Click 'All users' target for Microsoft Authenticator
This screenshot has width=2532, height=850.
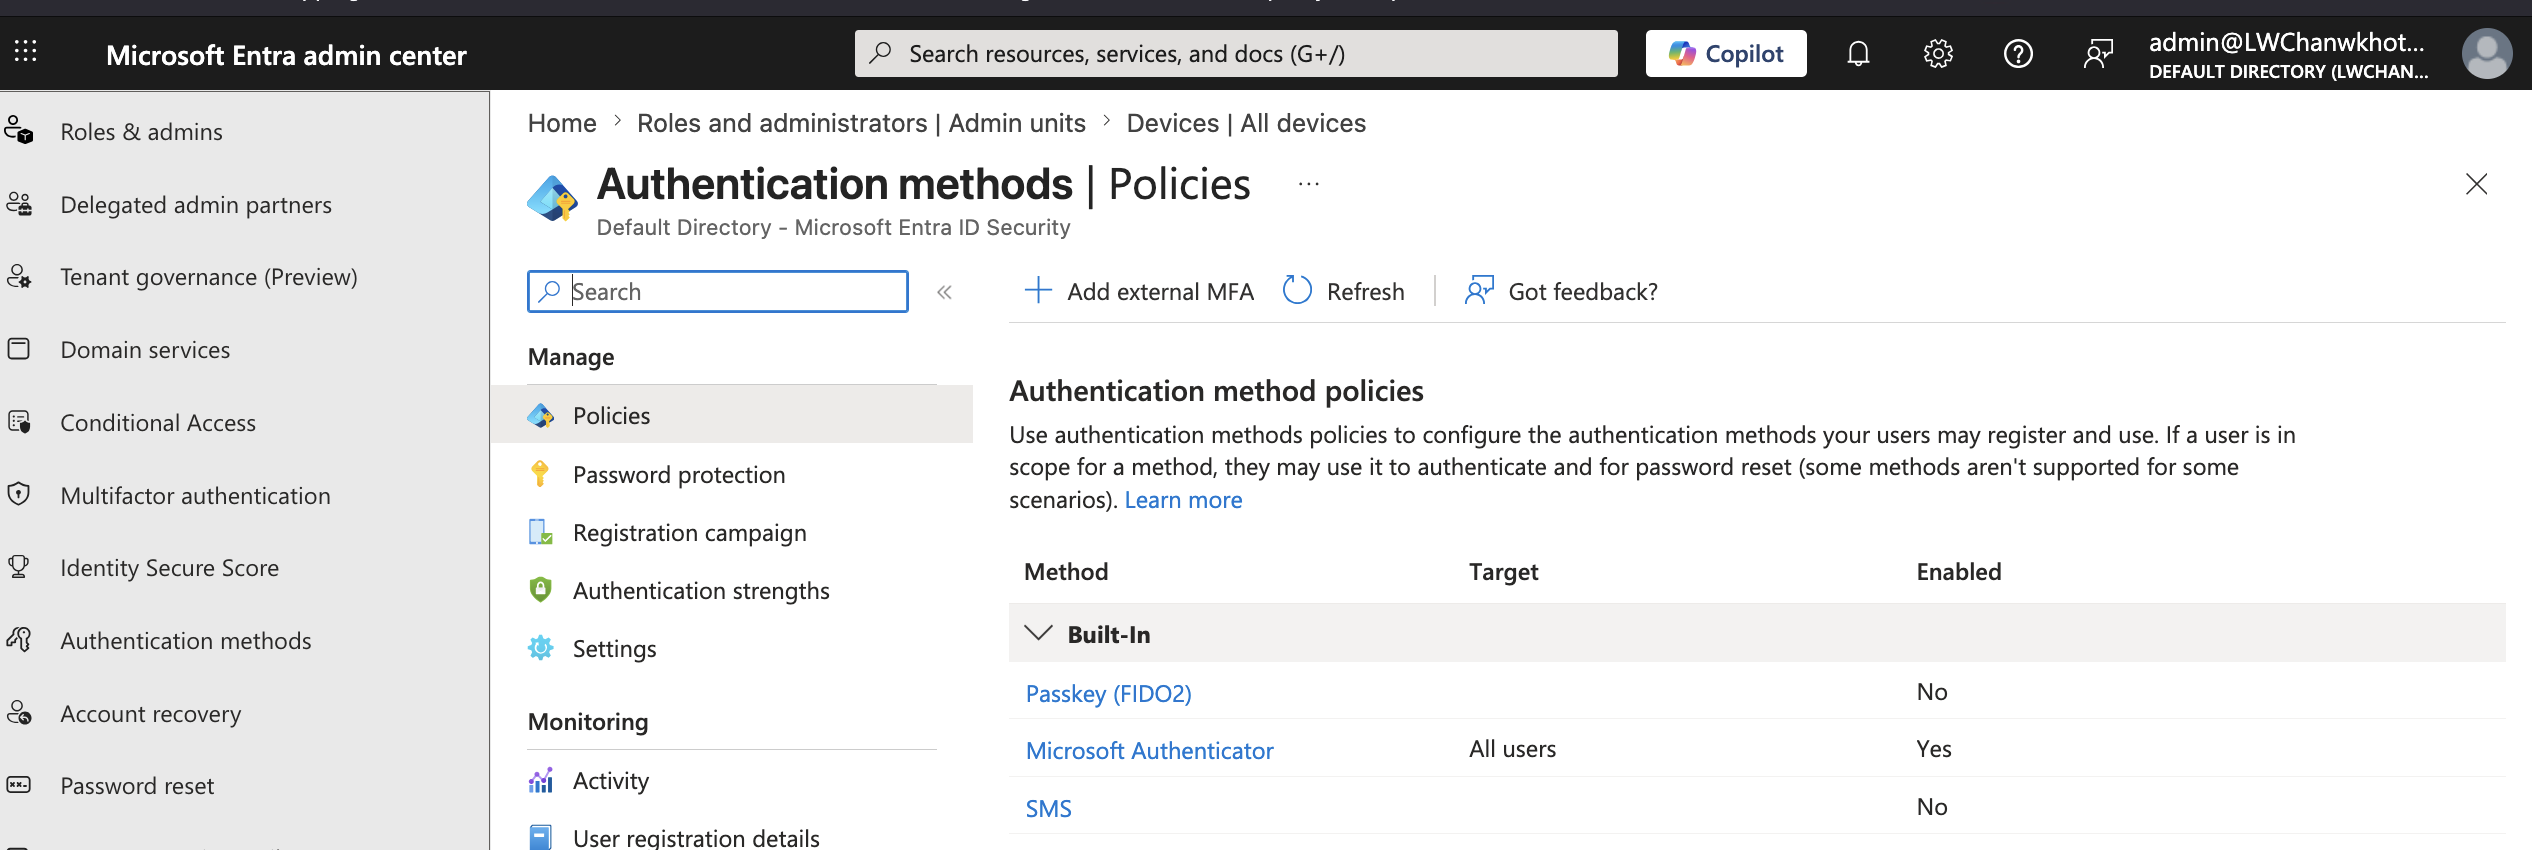[1512, 749]
